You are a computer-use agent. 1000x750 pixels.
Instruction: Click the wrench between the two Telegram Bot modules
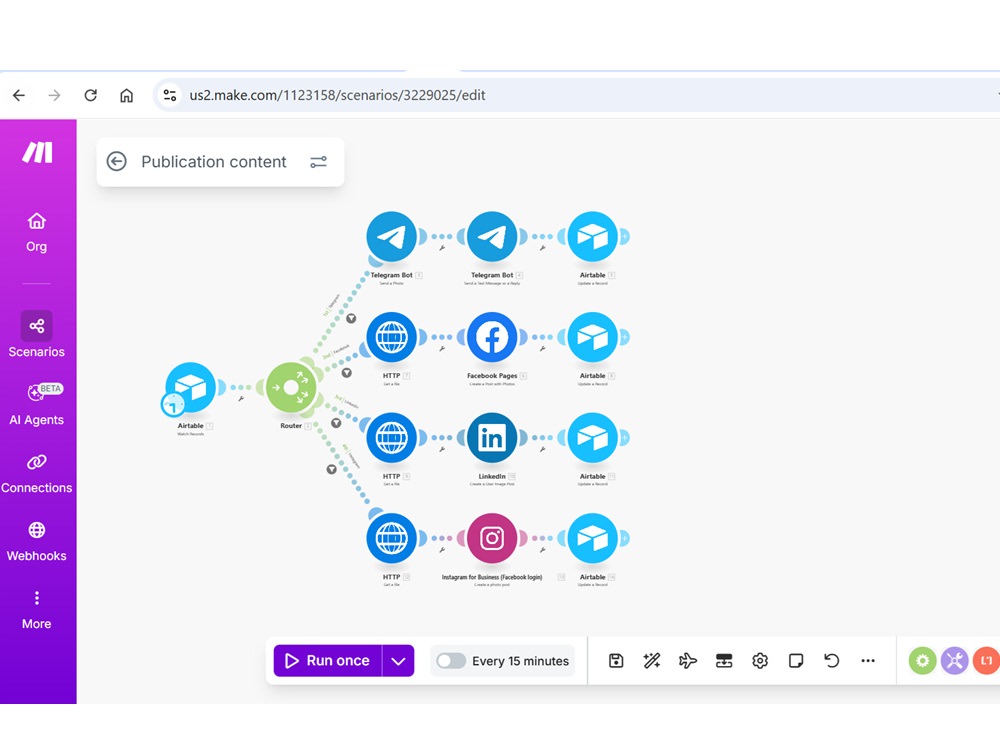tap(442, 248)
